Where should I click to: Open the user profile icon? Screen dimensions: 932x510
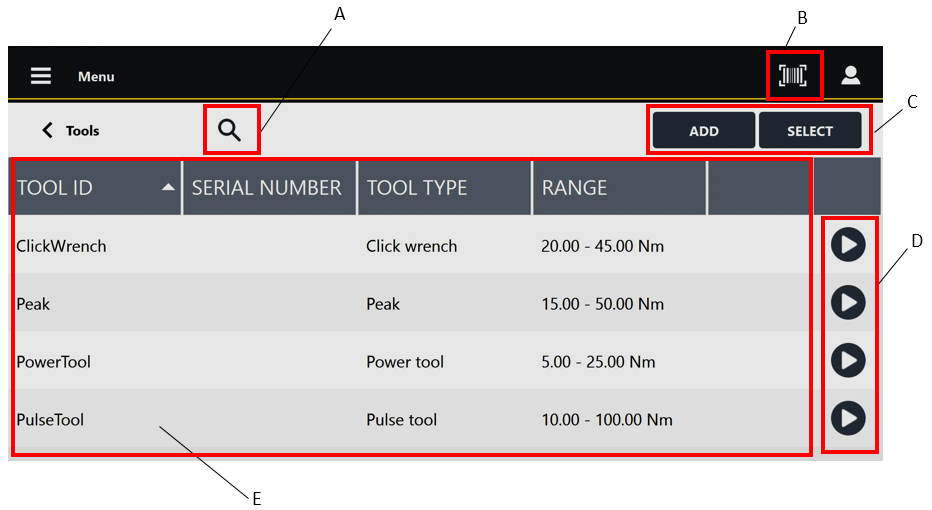[x=851, y=76]
